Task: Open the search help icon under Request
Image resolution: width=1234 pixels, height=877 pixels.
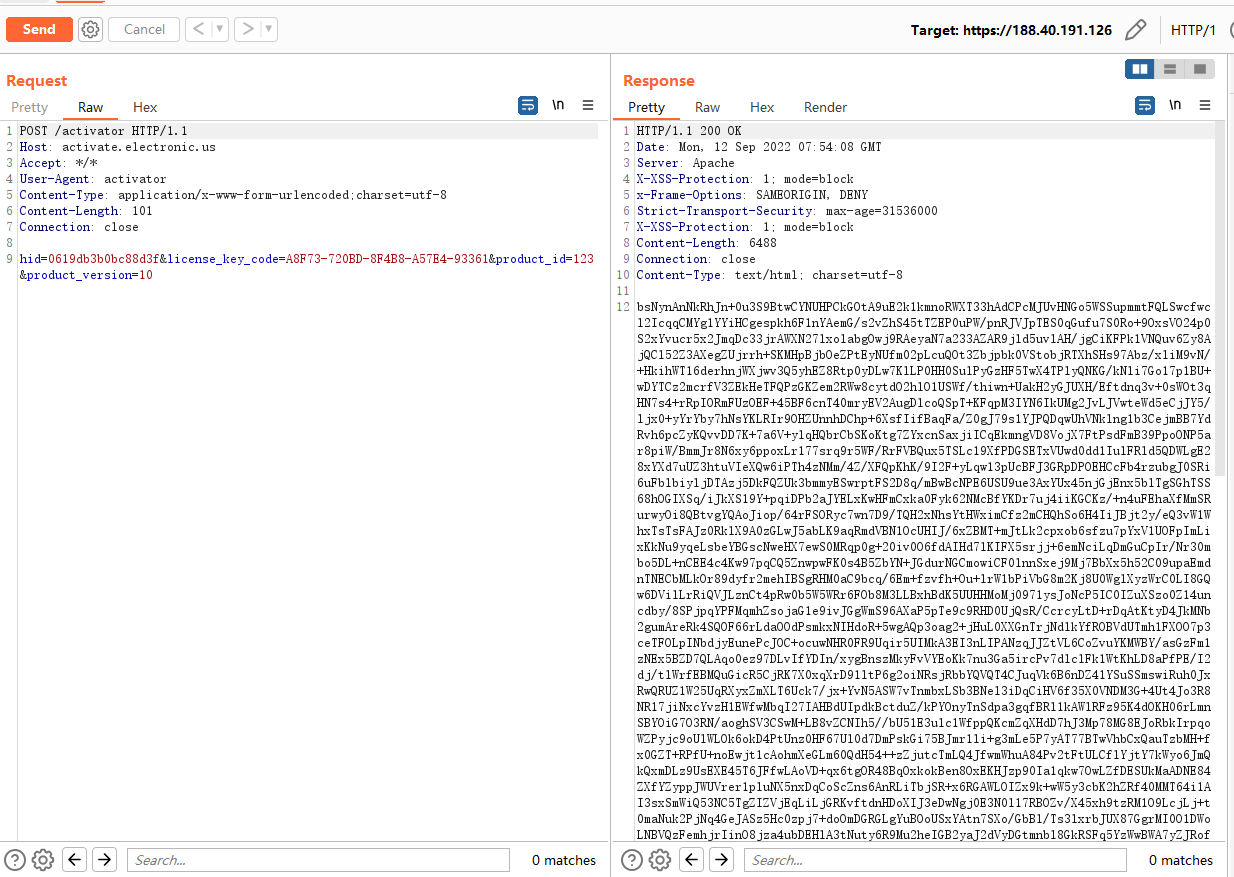Action: (15, 859)
